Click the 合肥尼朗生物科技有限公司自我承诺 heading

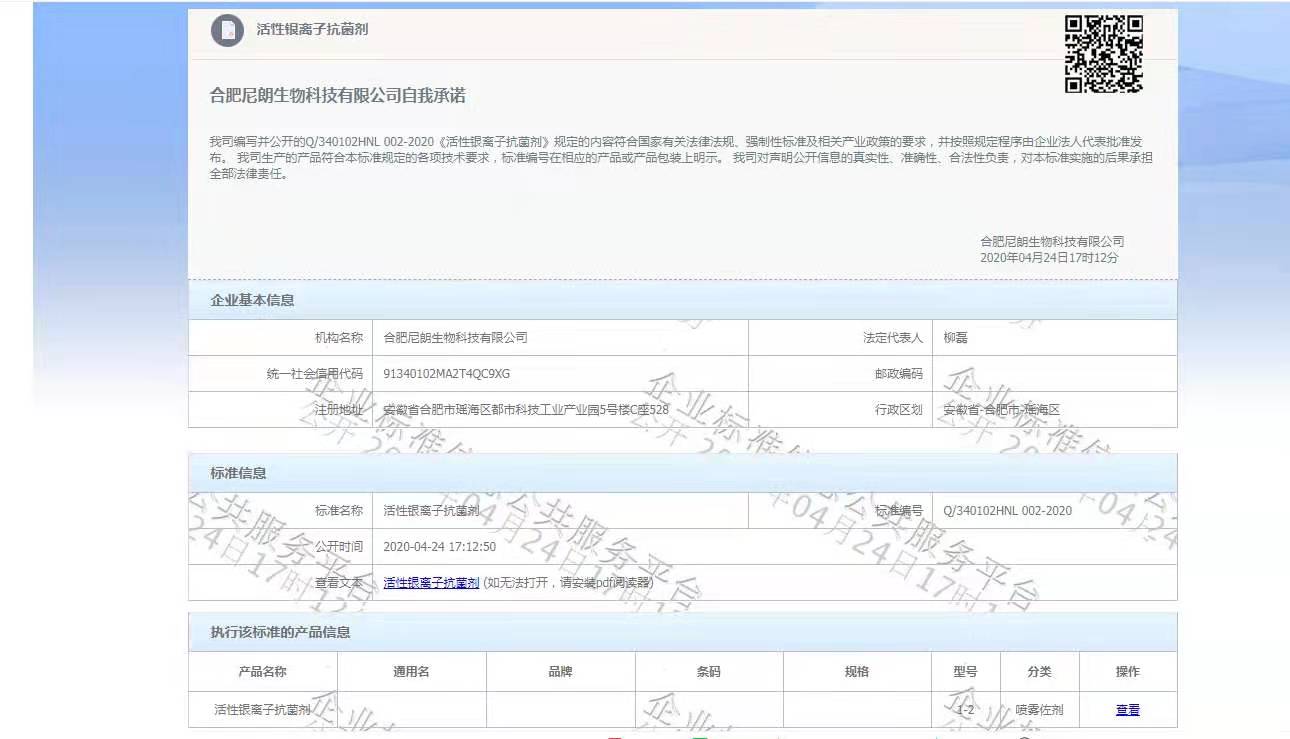tap(337, 96)
